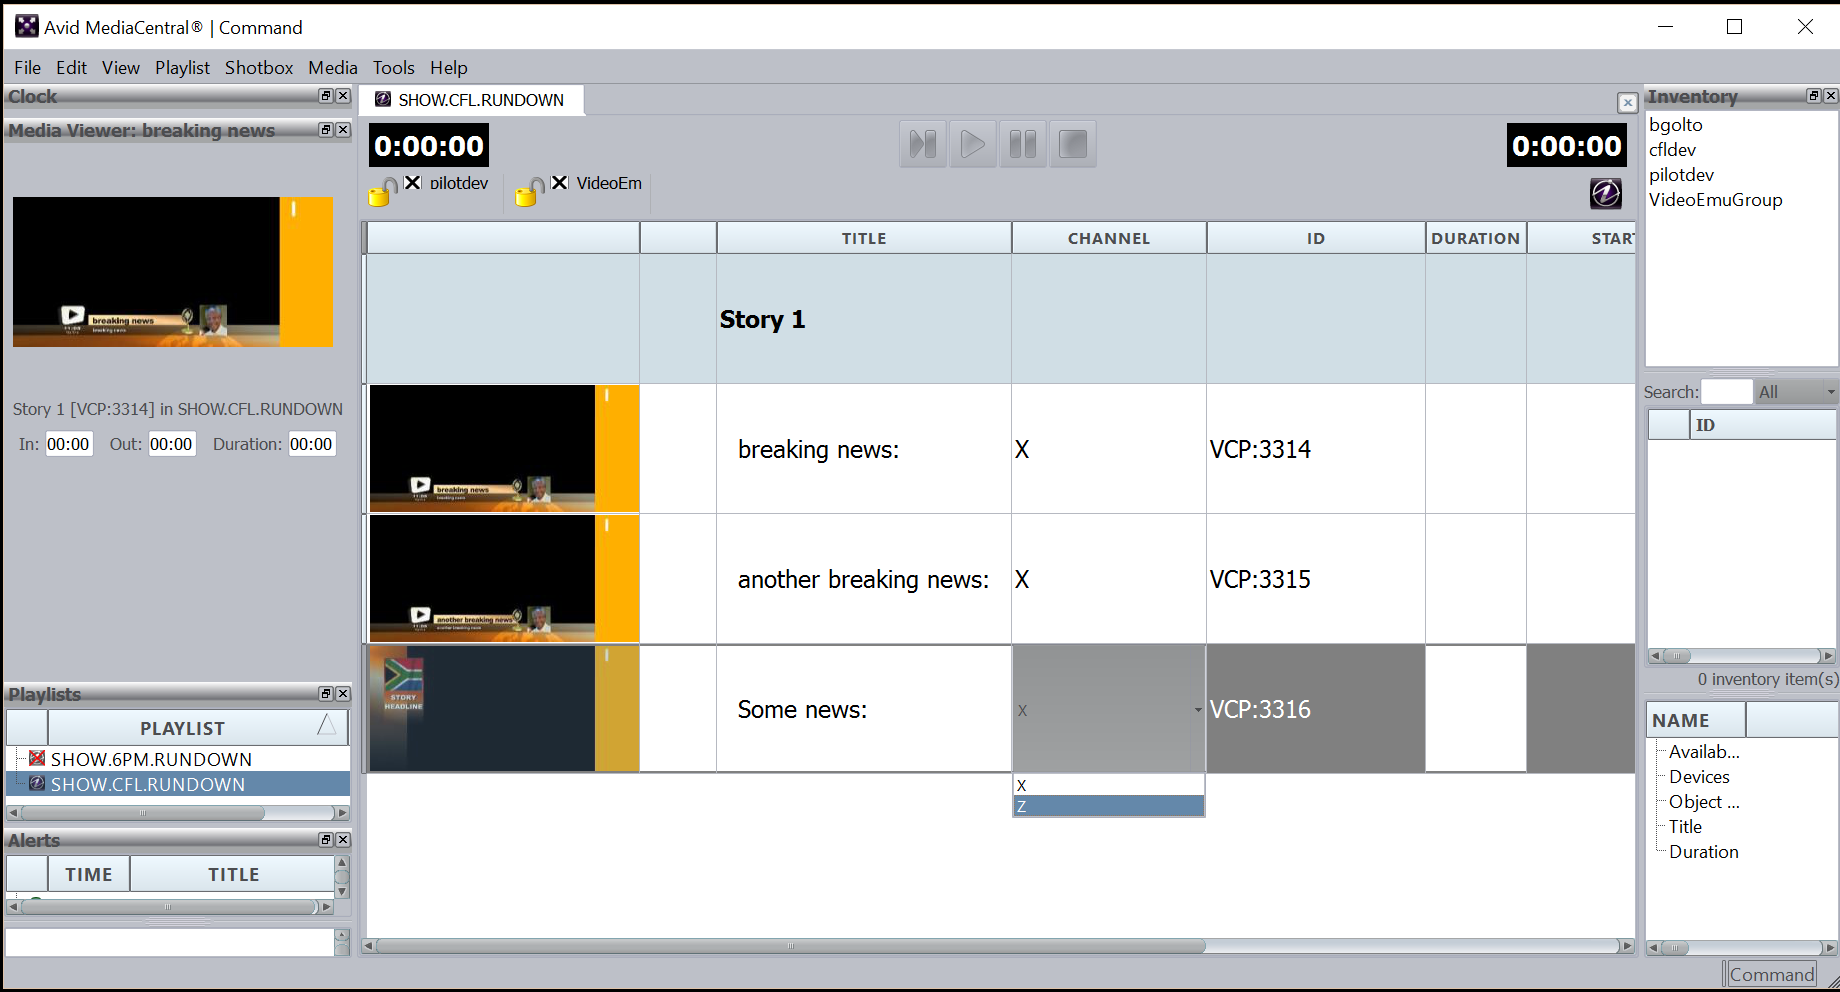
Task: Close the SHOW.CFL.RUNDOWN tab with the X button
Action: point(1627,102)
